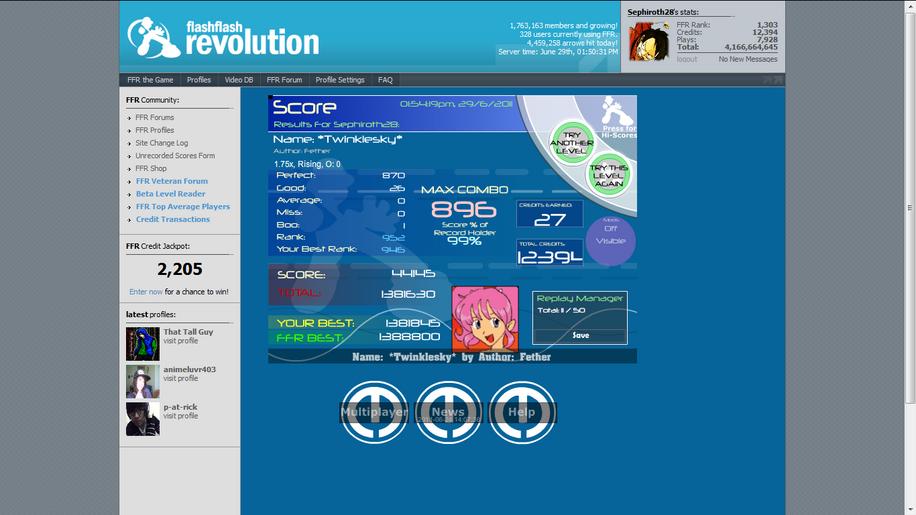Open That Tall Guy profile thumbnail
This screenshot has height=515, width=916.
pyautogui.click(x=143, y=344)
